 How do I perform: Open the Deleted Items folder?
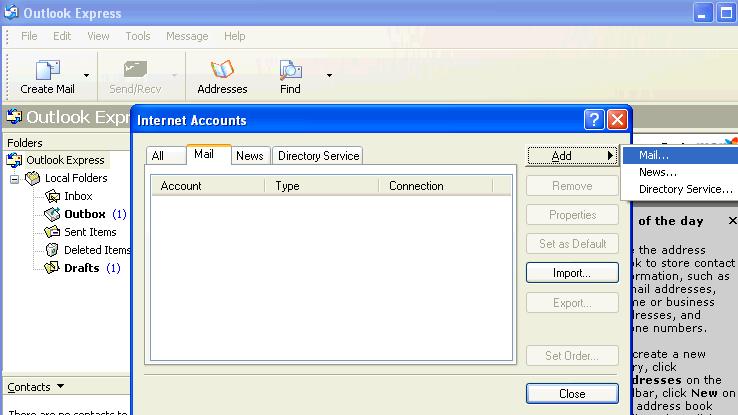click(x=97, y=250)
